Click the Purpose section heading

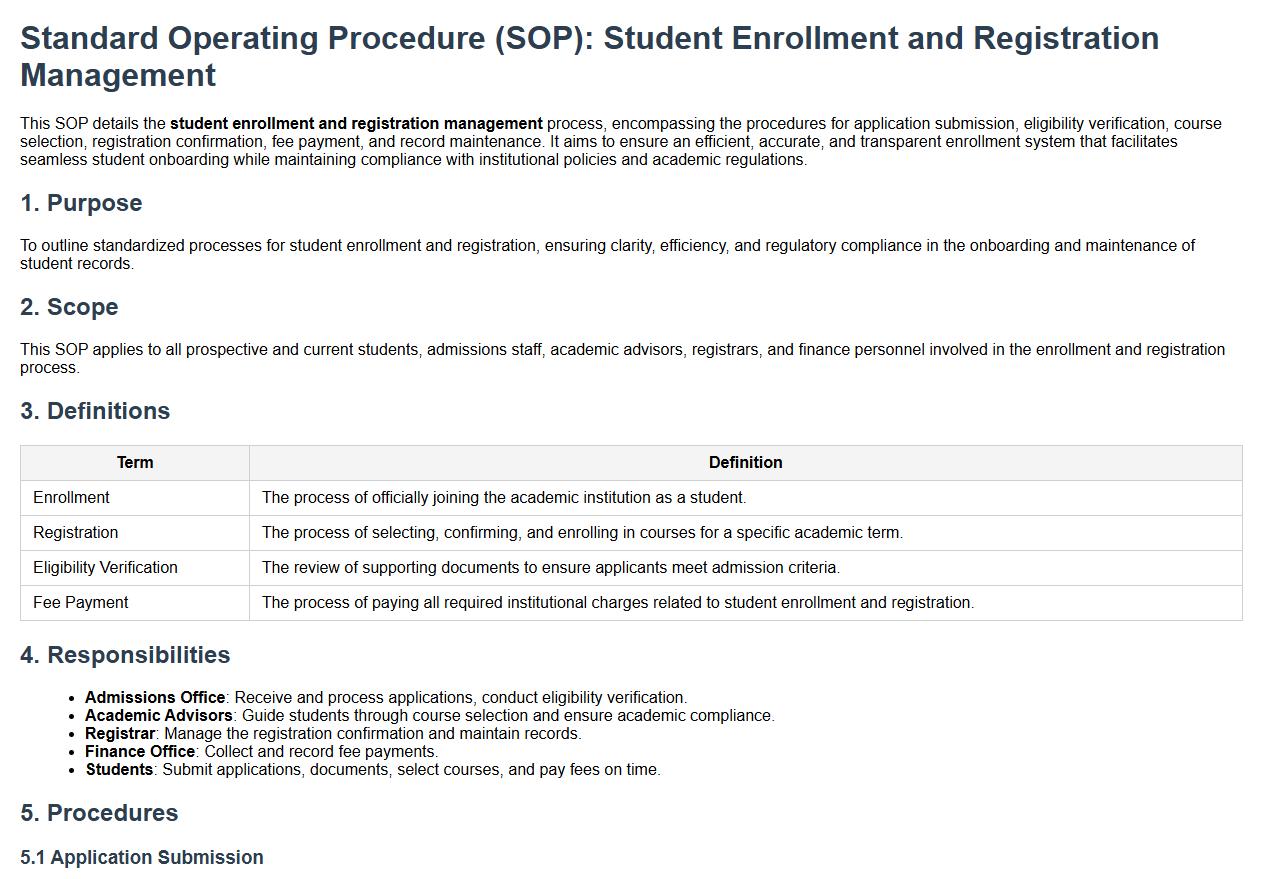pyautogui.click(x=81, y=203)
